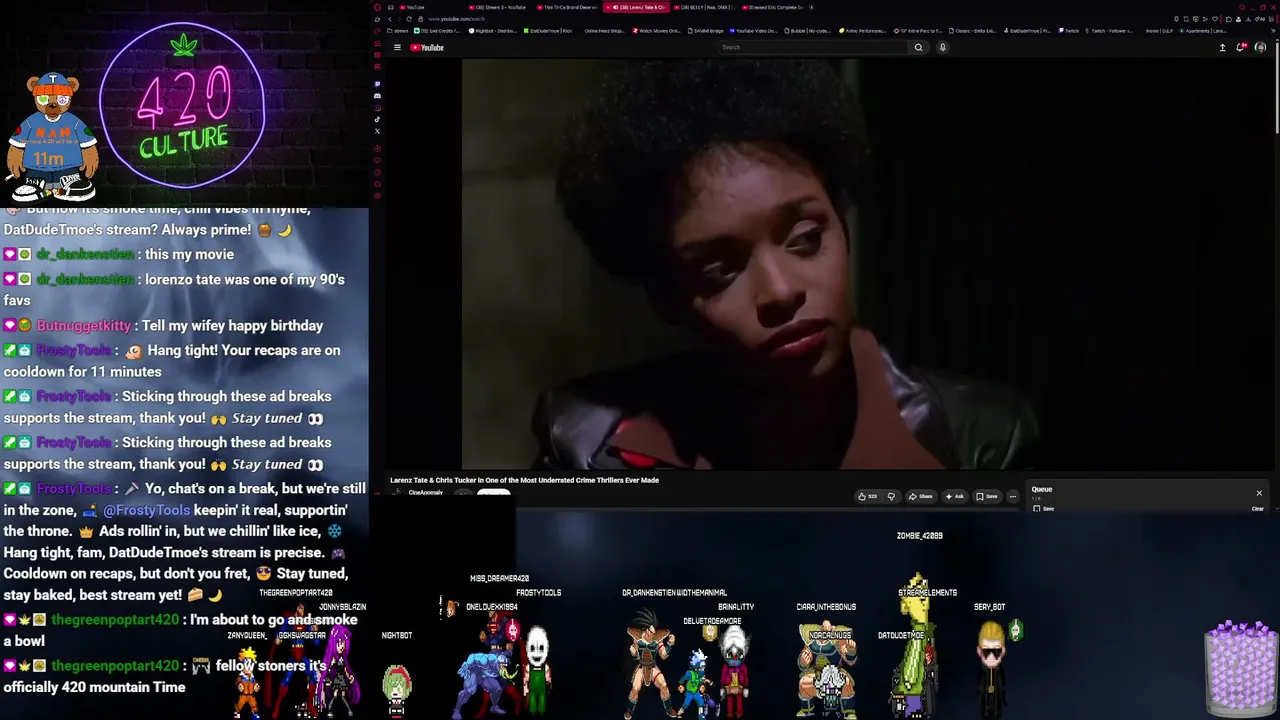Screen dimensions: 1280x720
Task: Open YouTube notifications bell
Action: (1241, 47)
